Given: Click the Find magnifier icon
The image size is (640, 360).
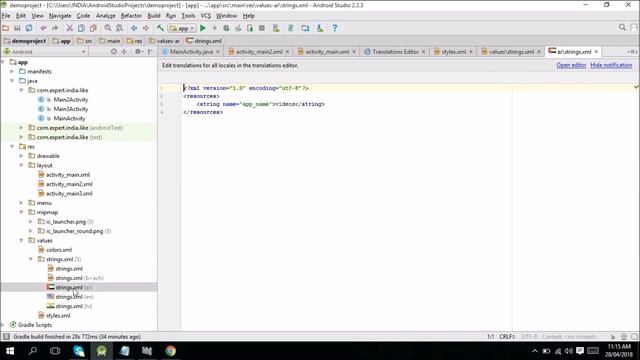Looking at the screenshot, I should click(x=108, y=28).
